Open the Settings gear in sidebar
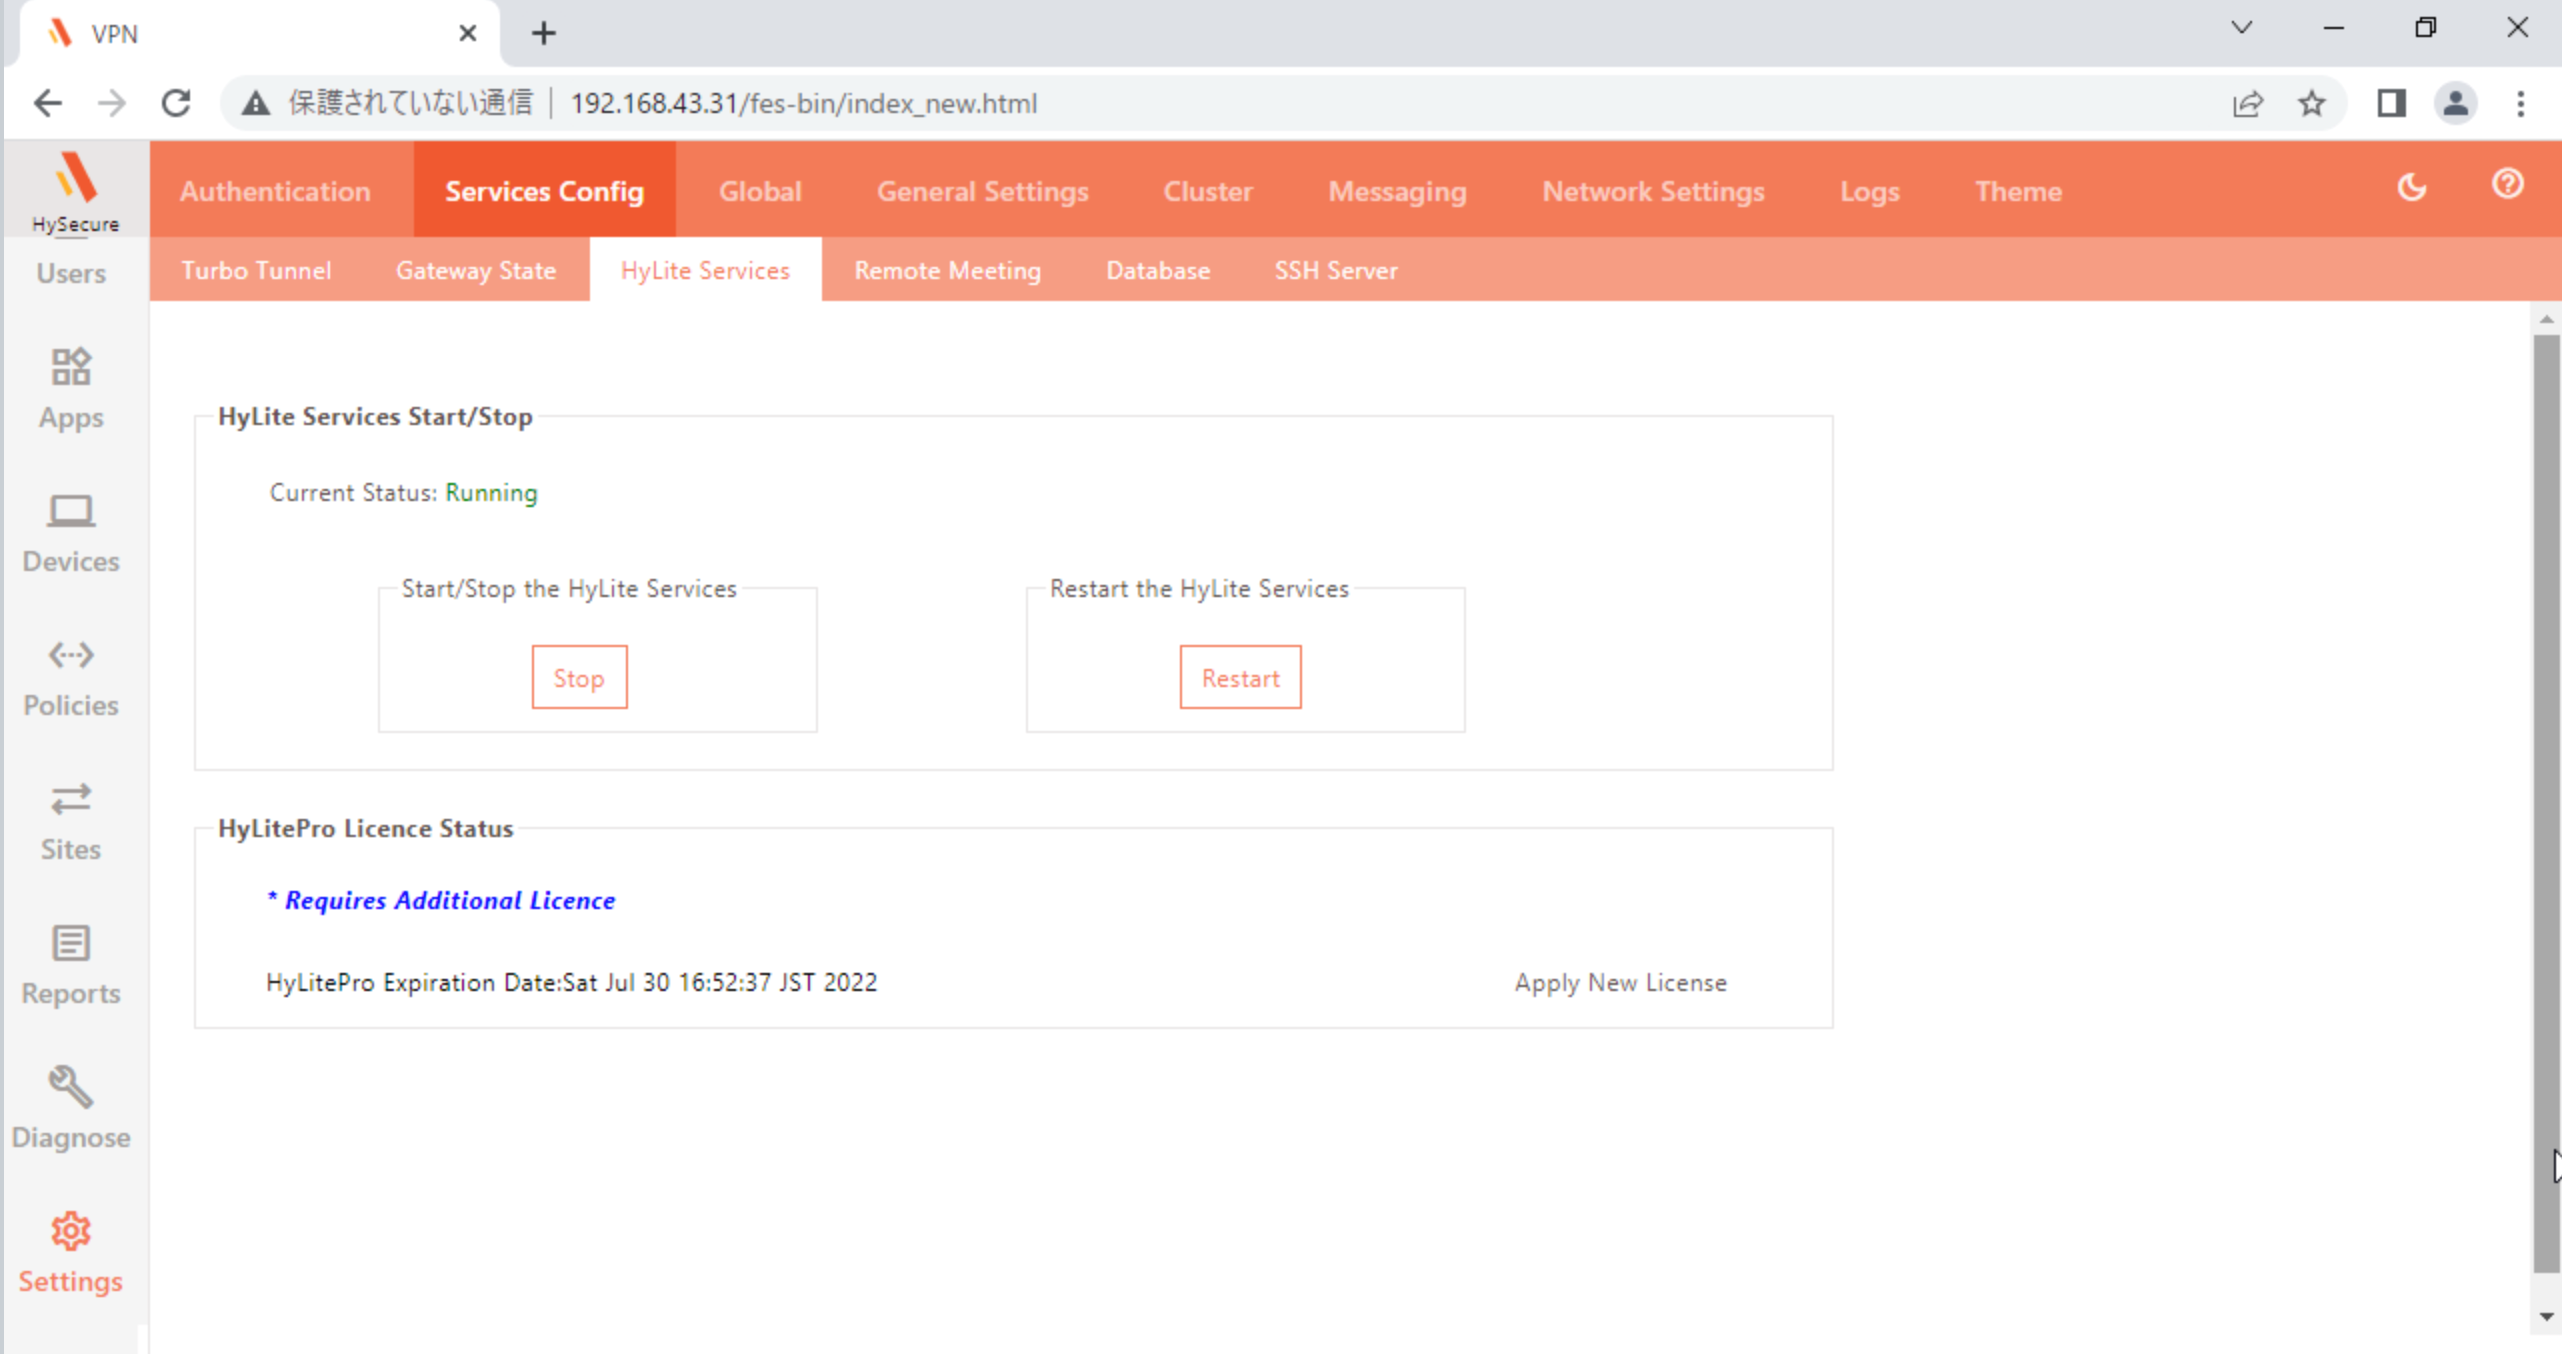2562x1354 pixels. (x=71, y=1253)
